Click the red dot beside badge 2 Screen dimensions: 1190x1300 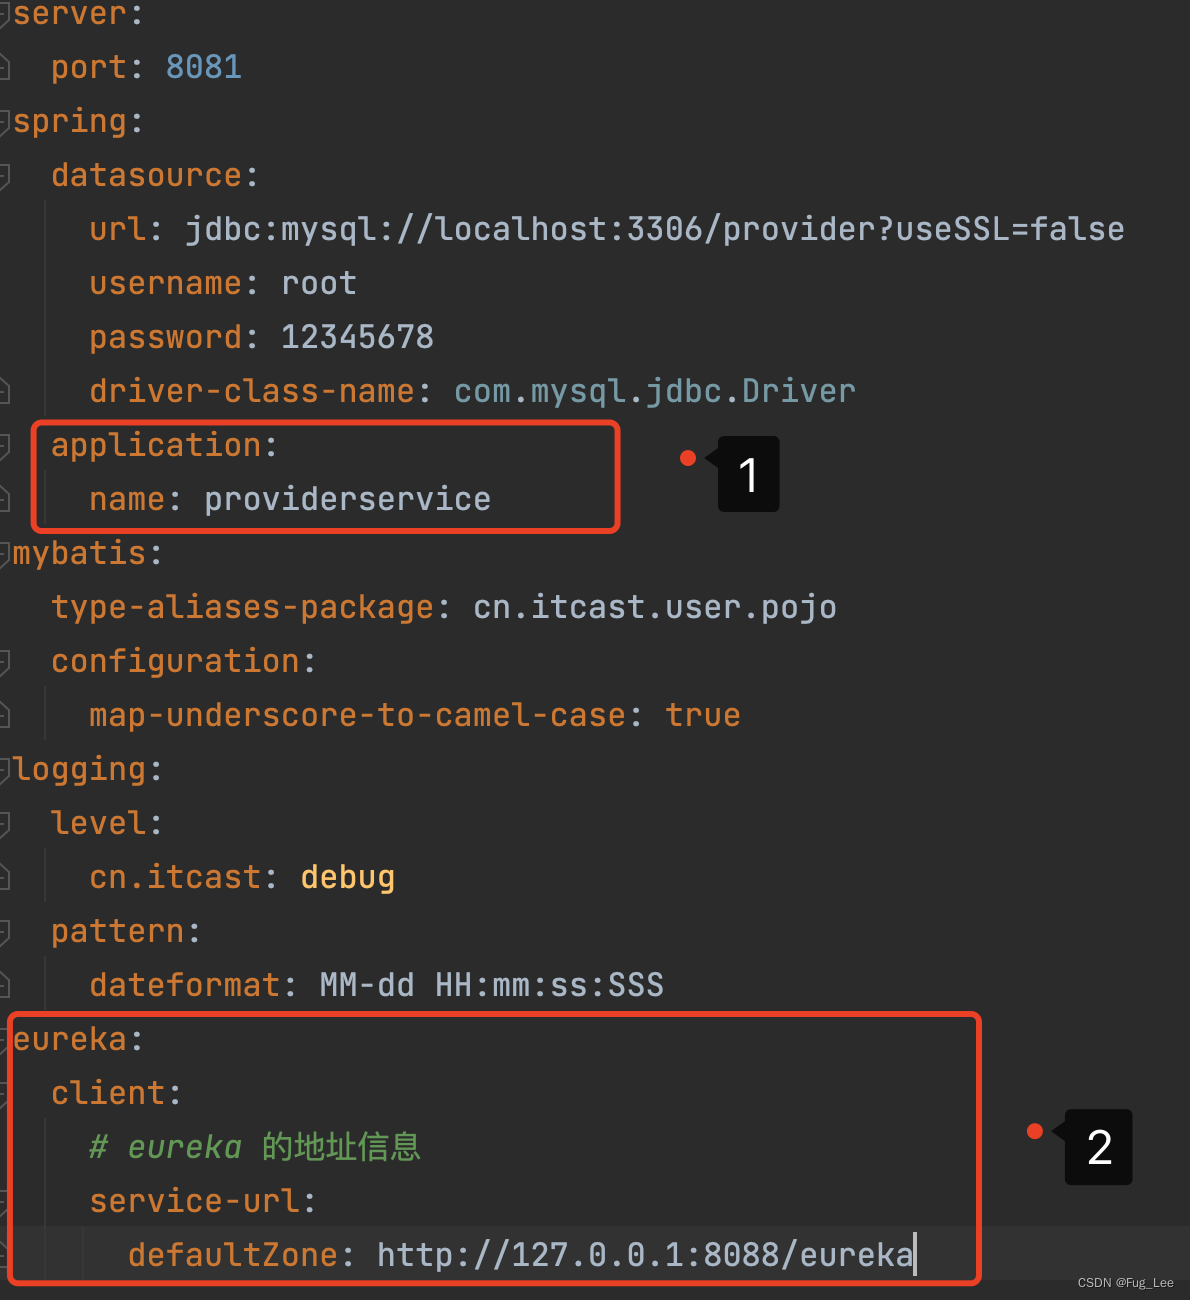tap(1035, 1131)
